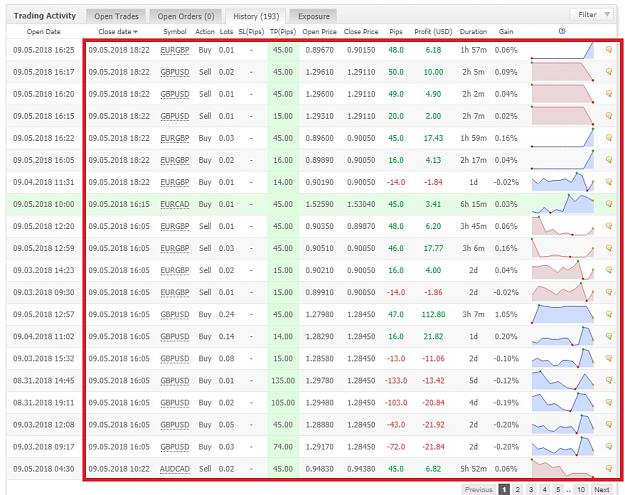Open comment icon for EURCAD 3.41 profit trade
The height and width of the screenshot is (495, 625).
coord(609,204)
